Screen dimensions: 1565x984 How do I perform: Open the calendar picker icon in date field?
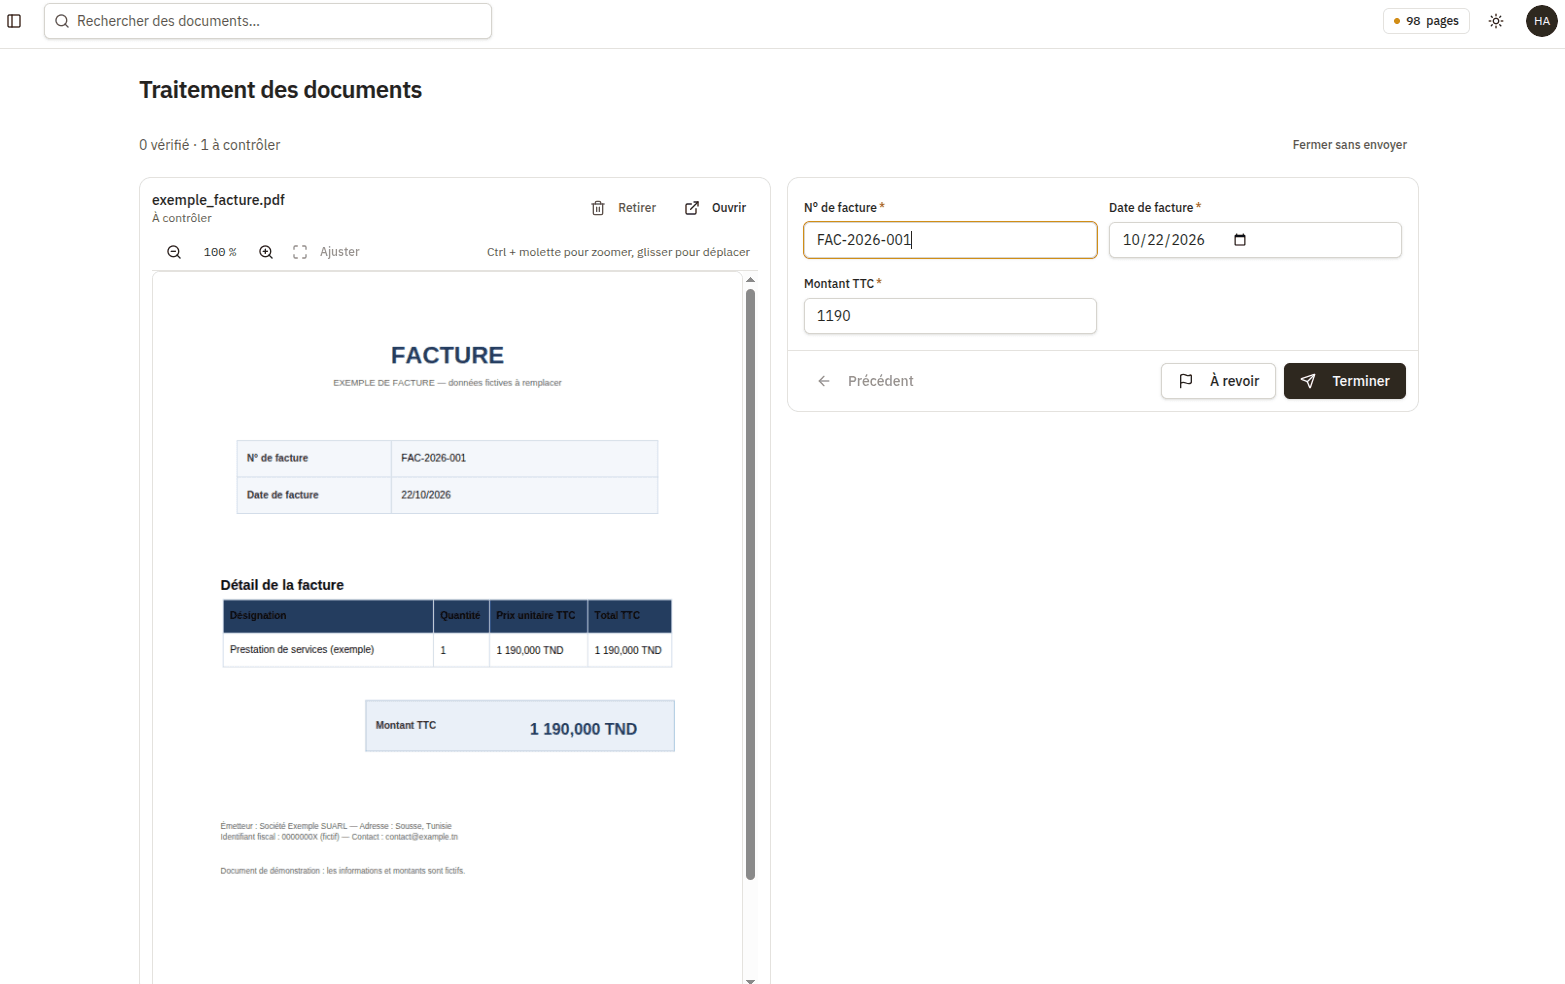pos(1240,240)
